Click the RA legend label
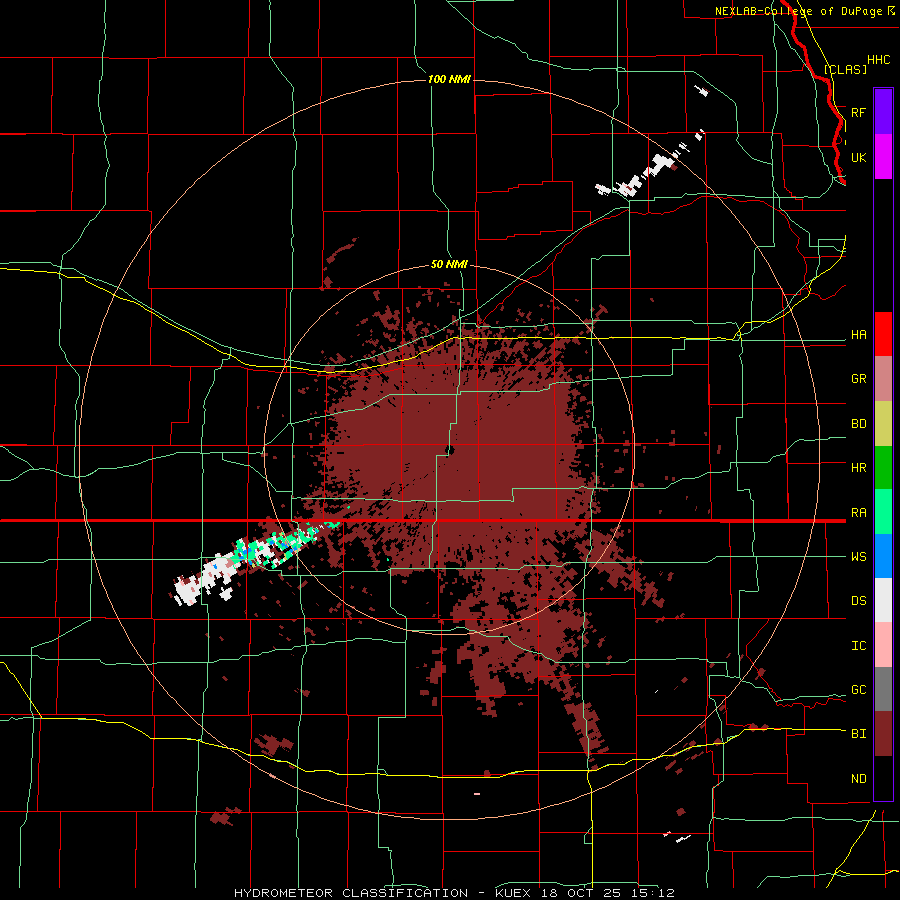900x900 pixels. 858,513
